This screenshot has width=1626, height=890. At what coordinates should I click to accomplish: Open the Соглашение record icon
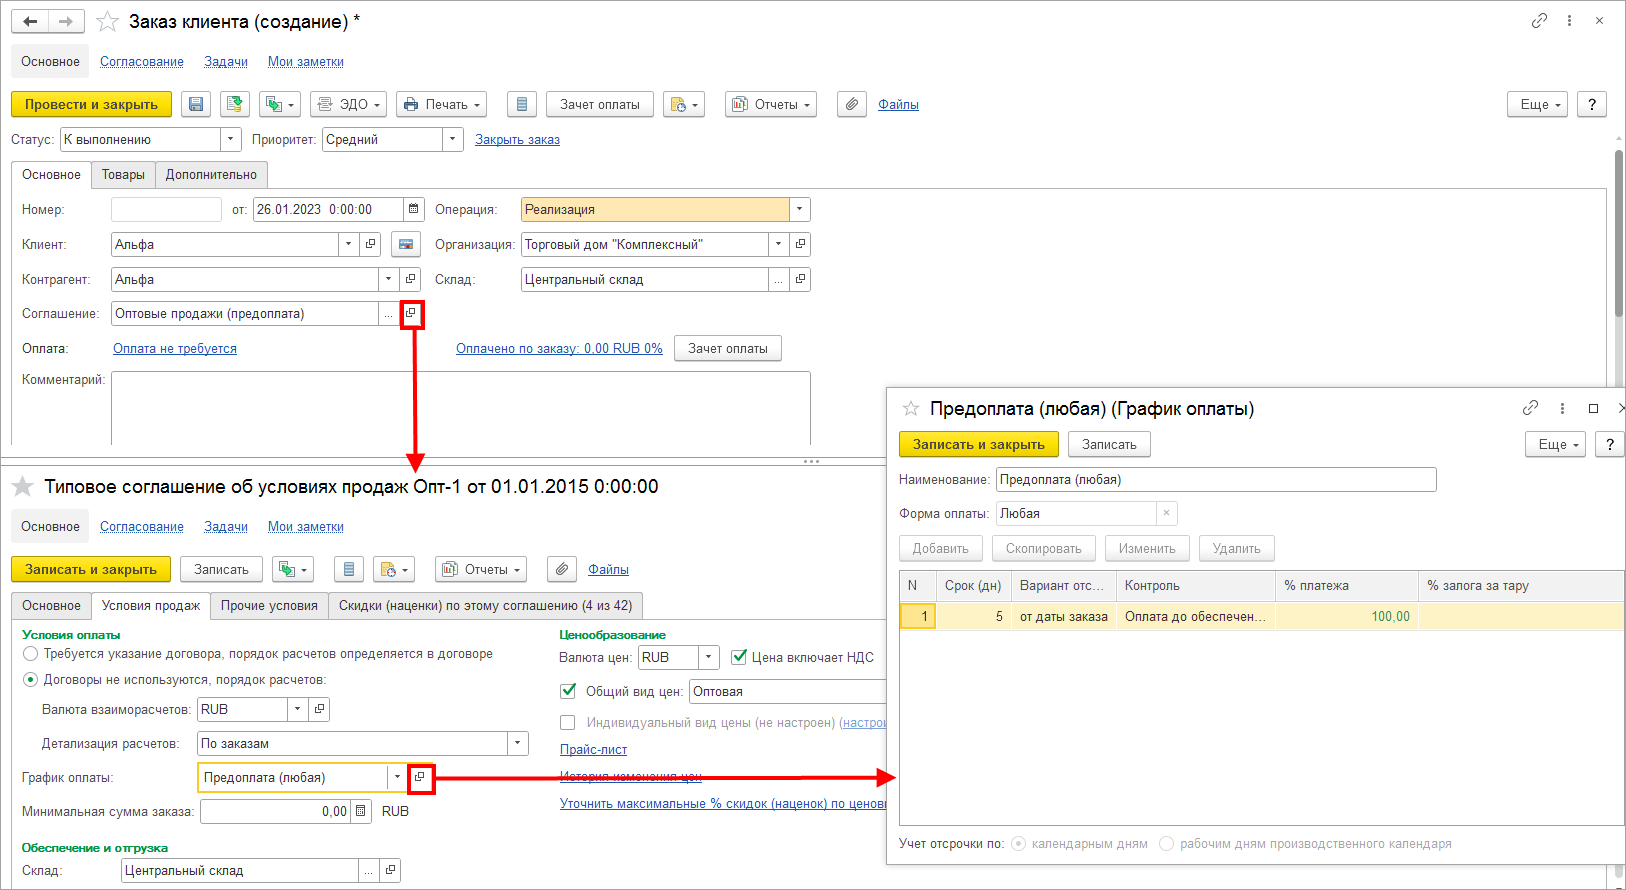(x=411, y=313)
